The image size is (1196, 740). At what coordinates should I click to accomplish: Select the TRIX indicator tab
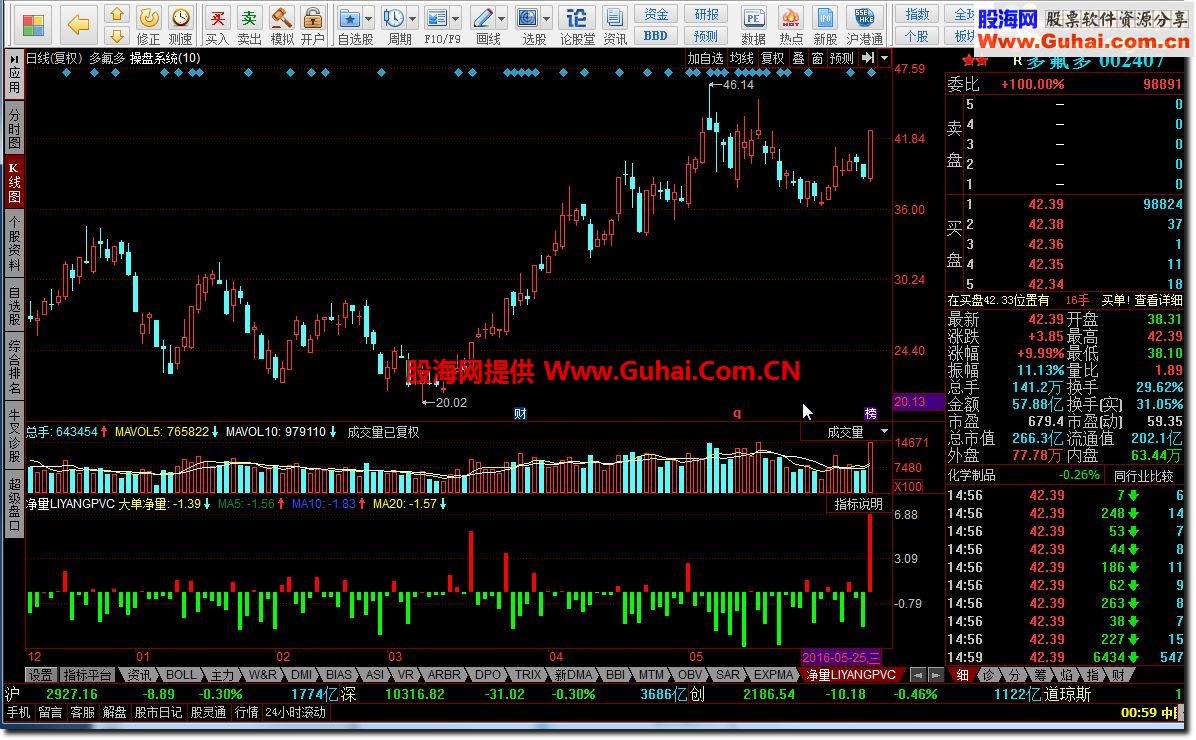pos(528,675)
